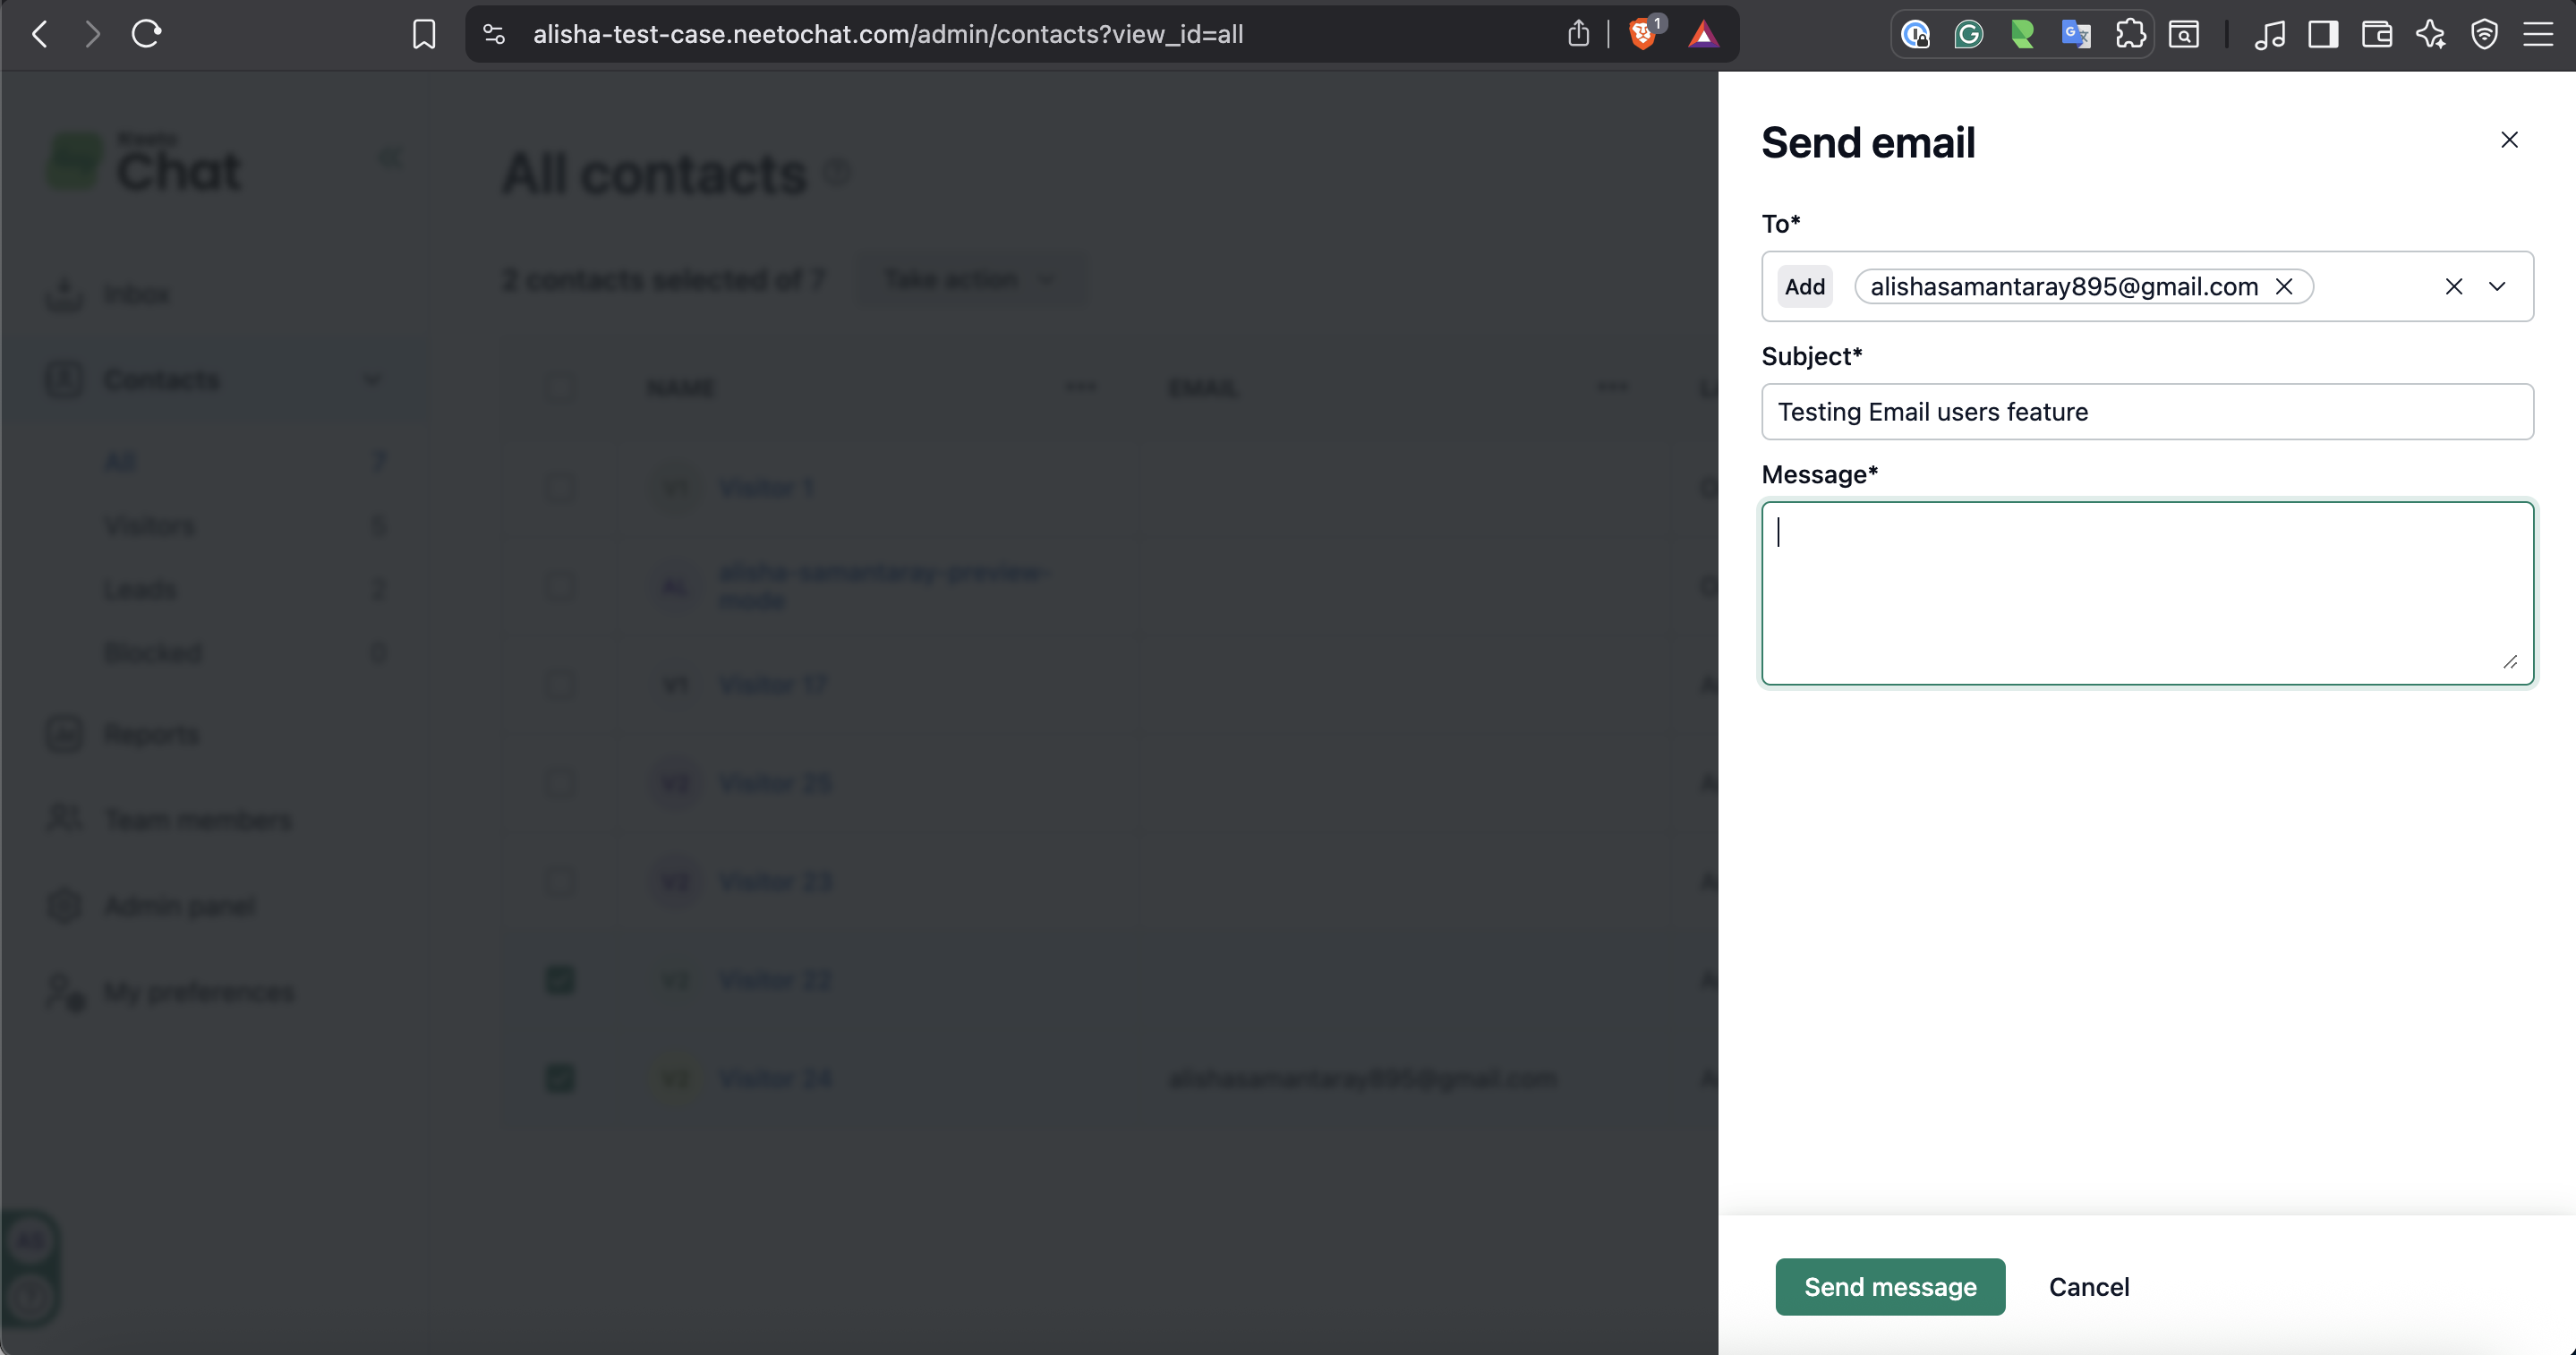The width and height of the screenshot is (2576, 1355).
Task: Expand the To recipients dropdown
Action: pyautogui.click(x=2497, y=287)
